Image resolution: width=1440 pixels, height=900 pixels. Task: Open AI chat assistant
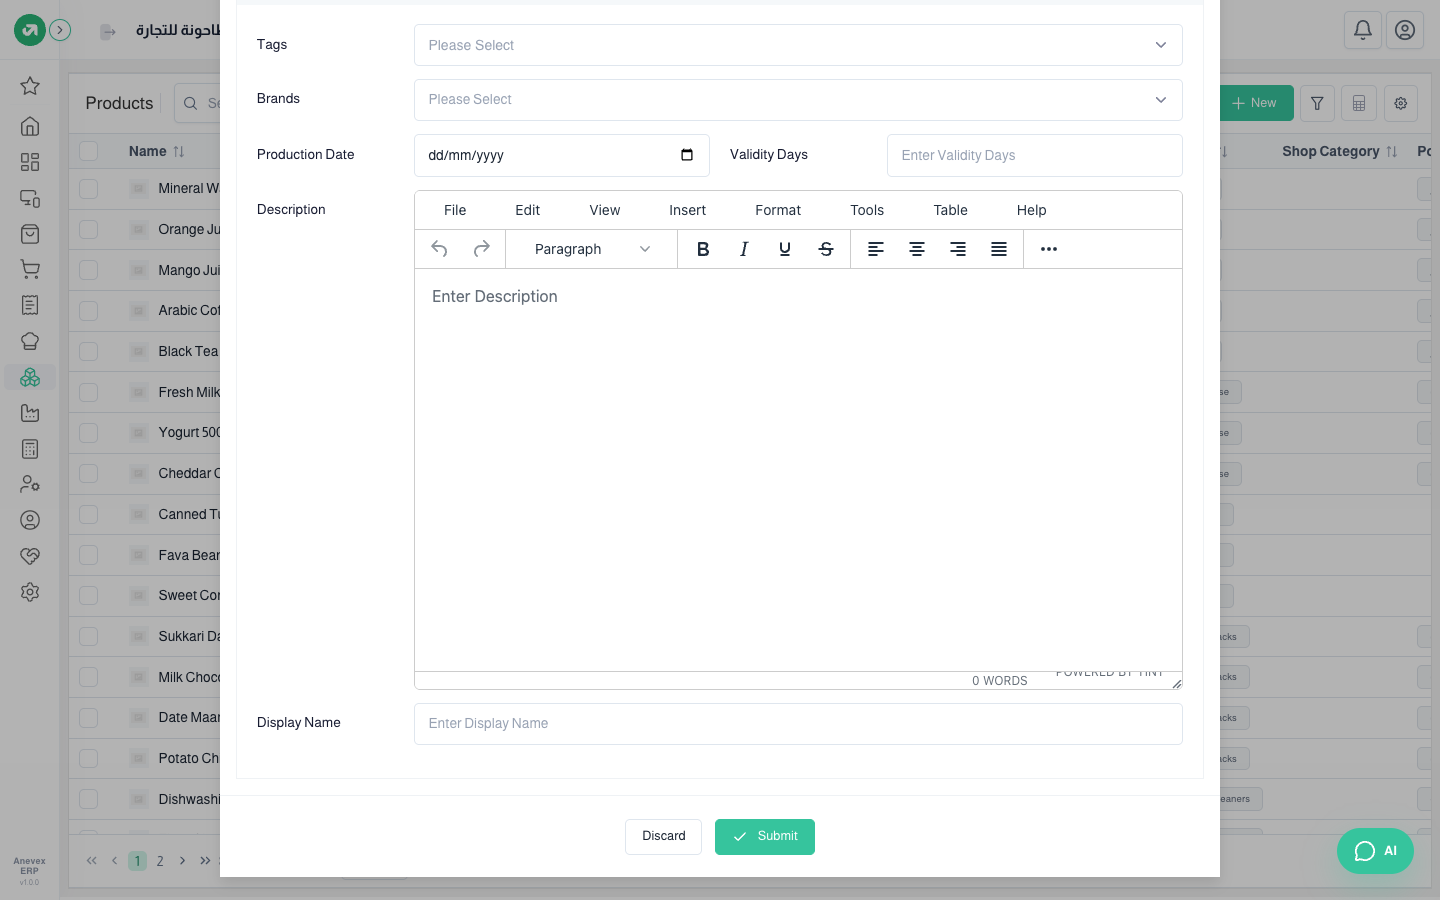coord(1375,851)
